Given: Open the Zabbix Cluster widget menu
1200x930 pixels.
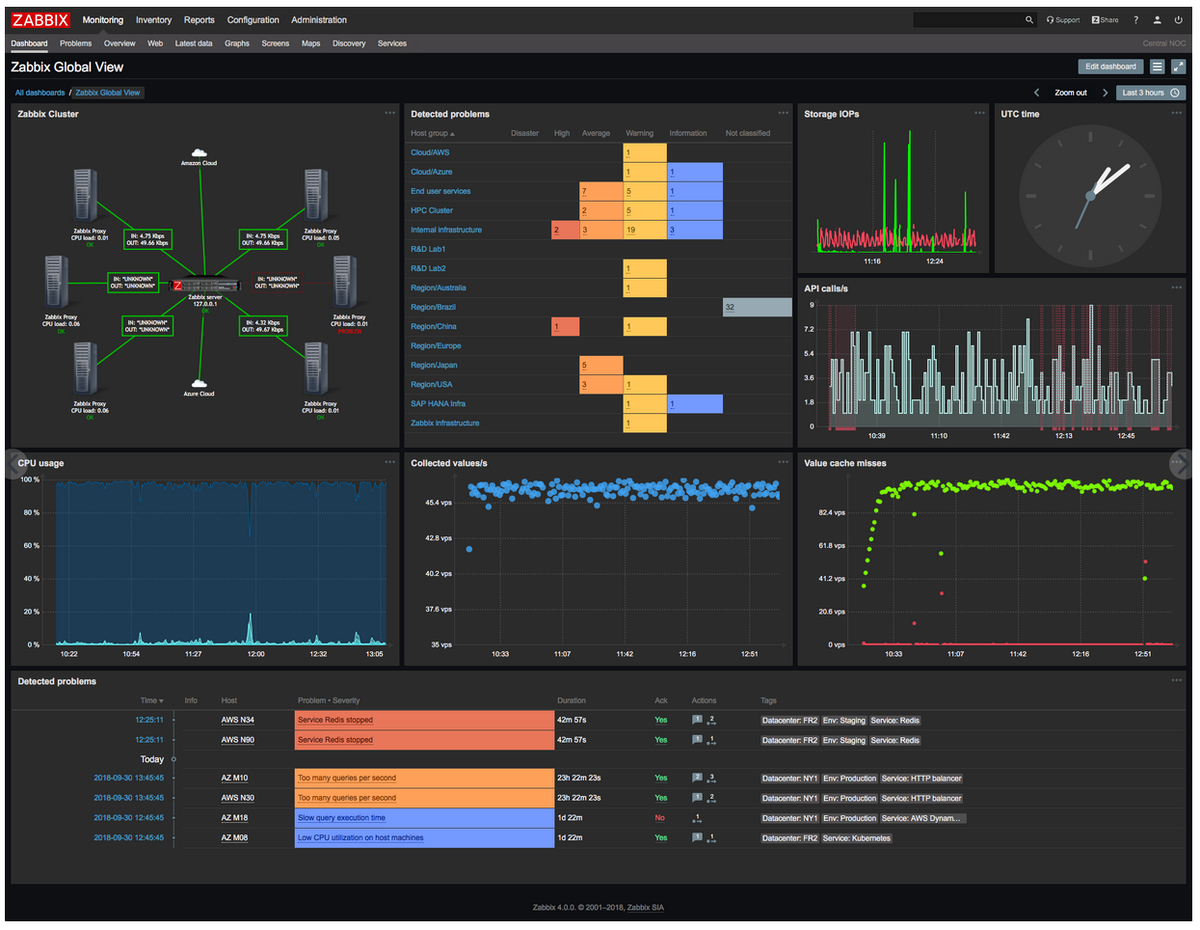Looking at the screenshot, I should point(389,113).
